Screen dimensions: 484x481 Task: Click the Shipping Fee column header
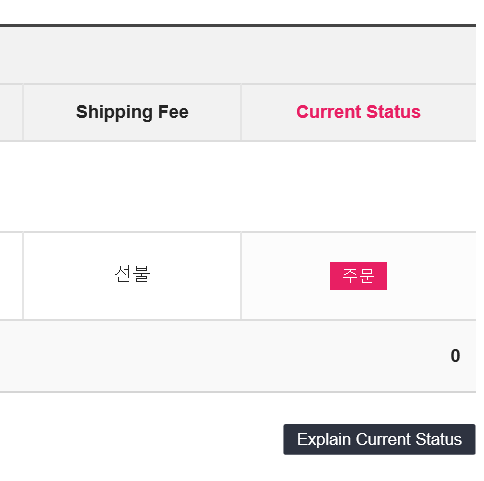coord(132,112)
